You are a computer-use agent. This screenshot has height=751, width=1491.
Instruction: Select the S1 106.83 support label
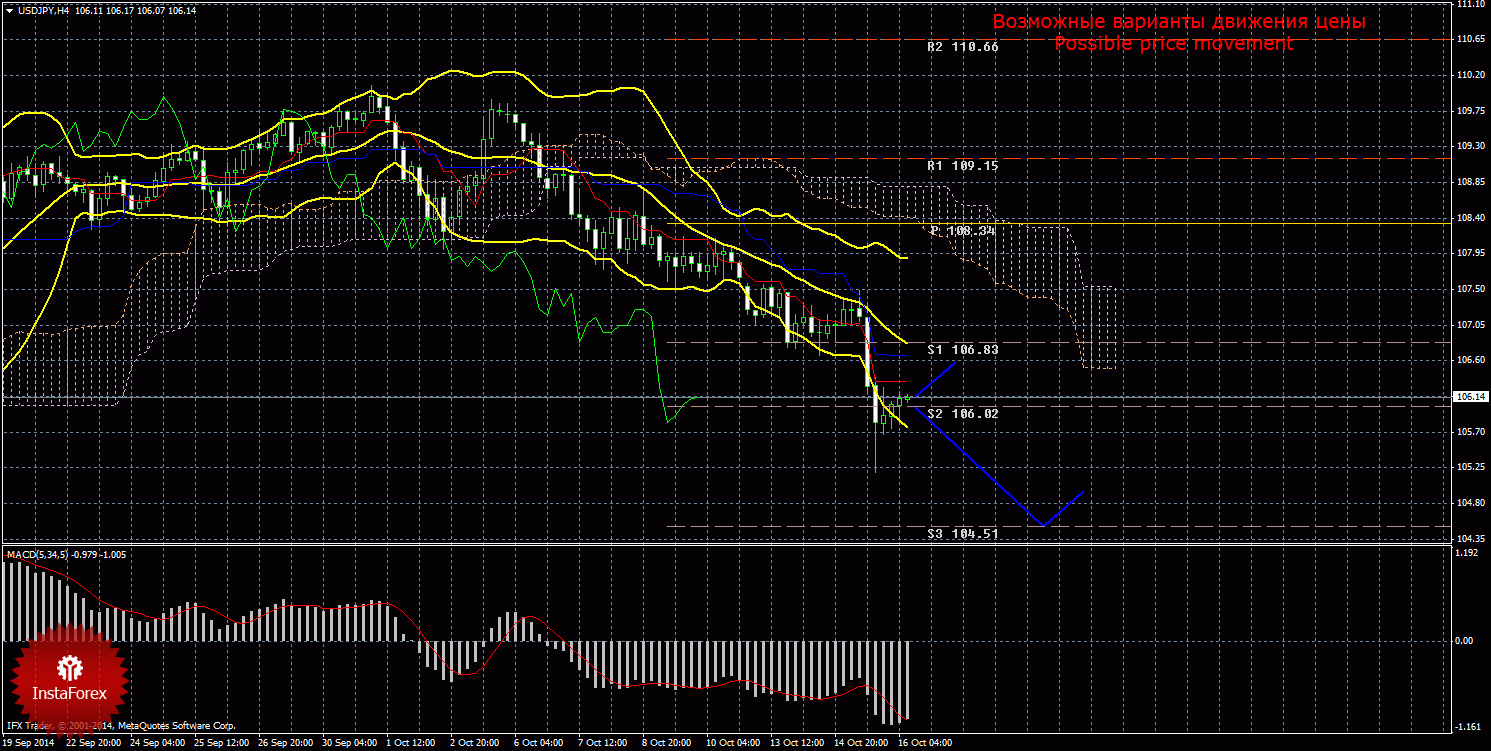click(962, 350)
